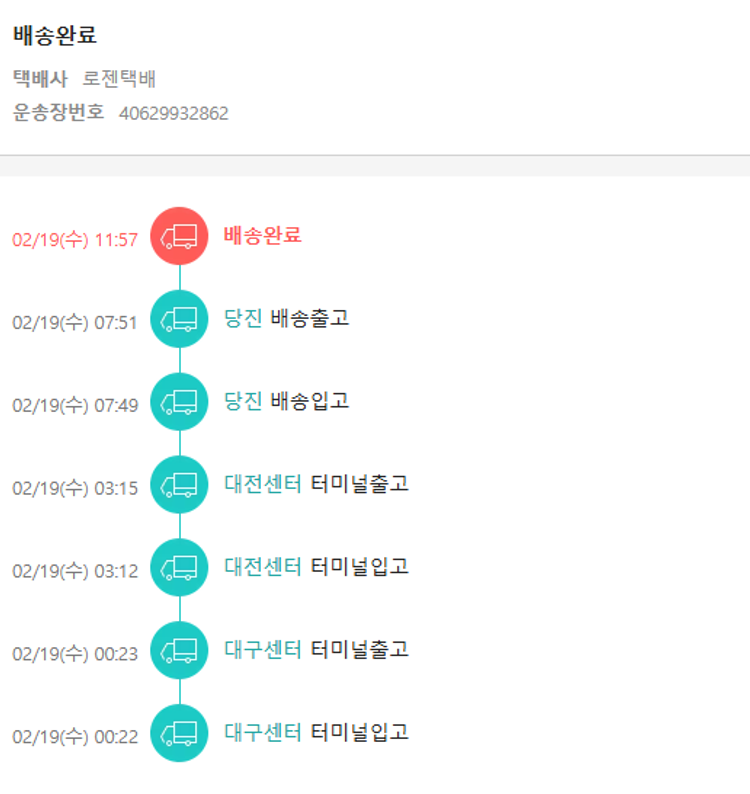750x794 pixels.
Task: Click the 당진 배송출고 truck icon
Action: 179,319
